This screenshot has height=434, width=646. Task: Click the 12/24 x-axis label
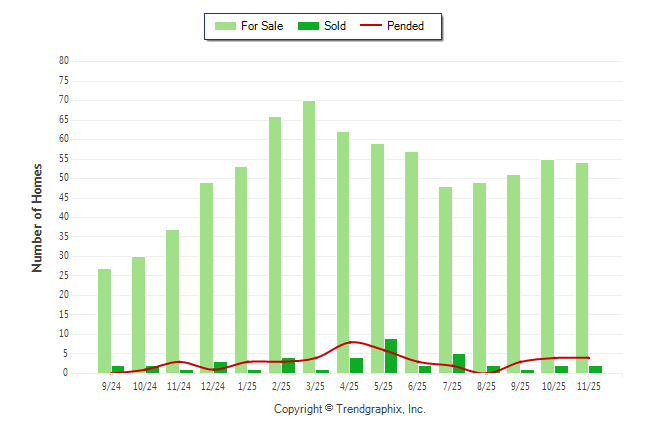pyautogui.click(x=213, y=386)
